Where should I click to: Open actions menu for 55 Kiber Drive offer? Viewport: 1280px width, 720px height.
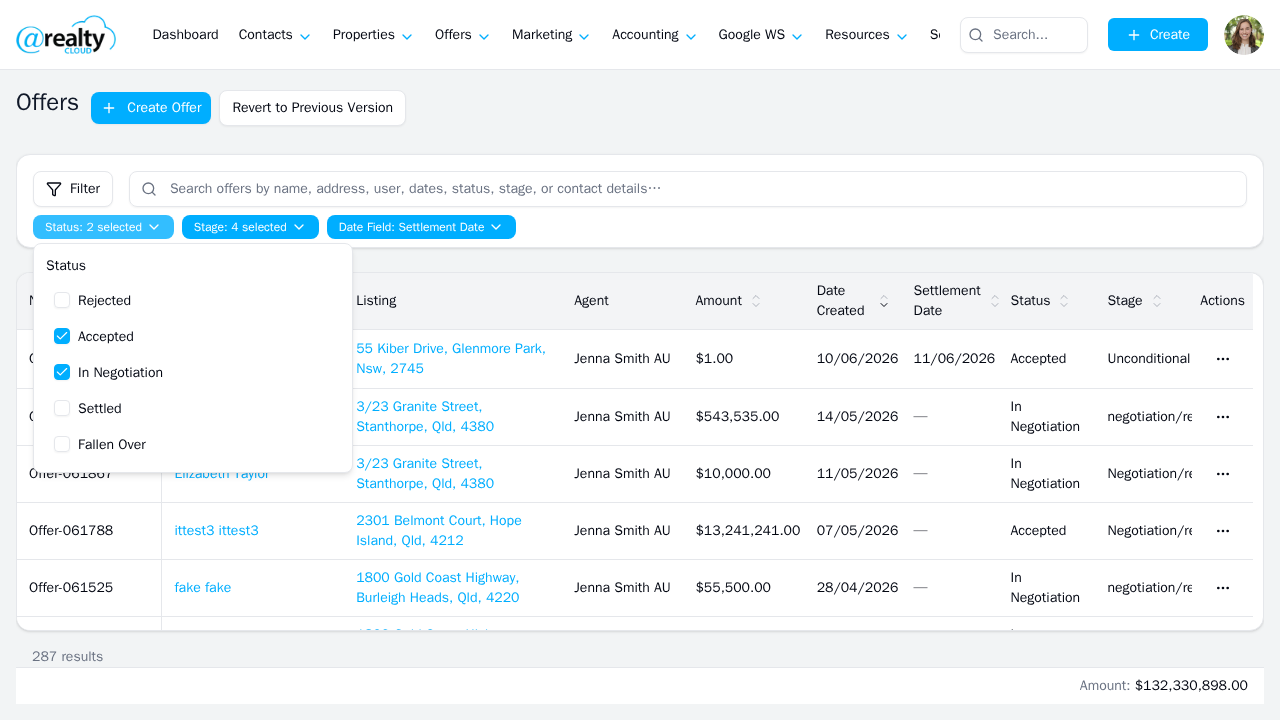point(1222,359)
